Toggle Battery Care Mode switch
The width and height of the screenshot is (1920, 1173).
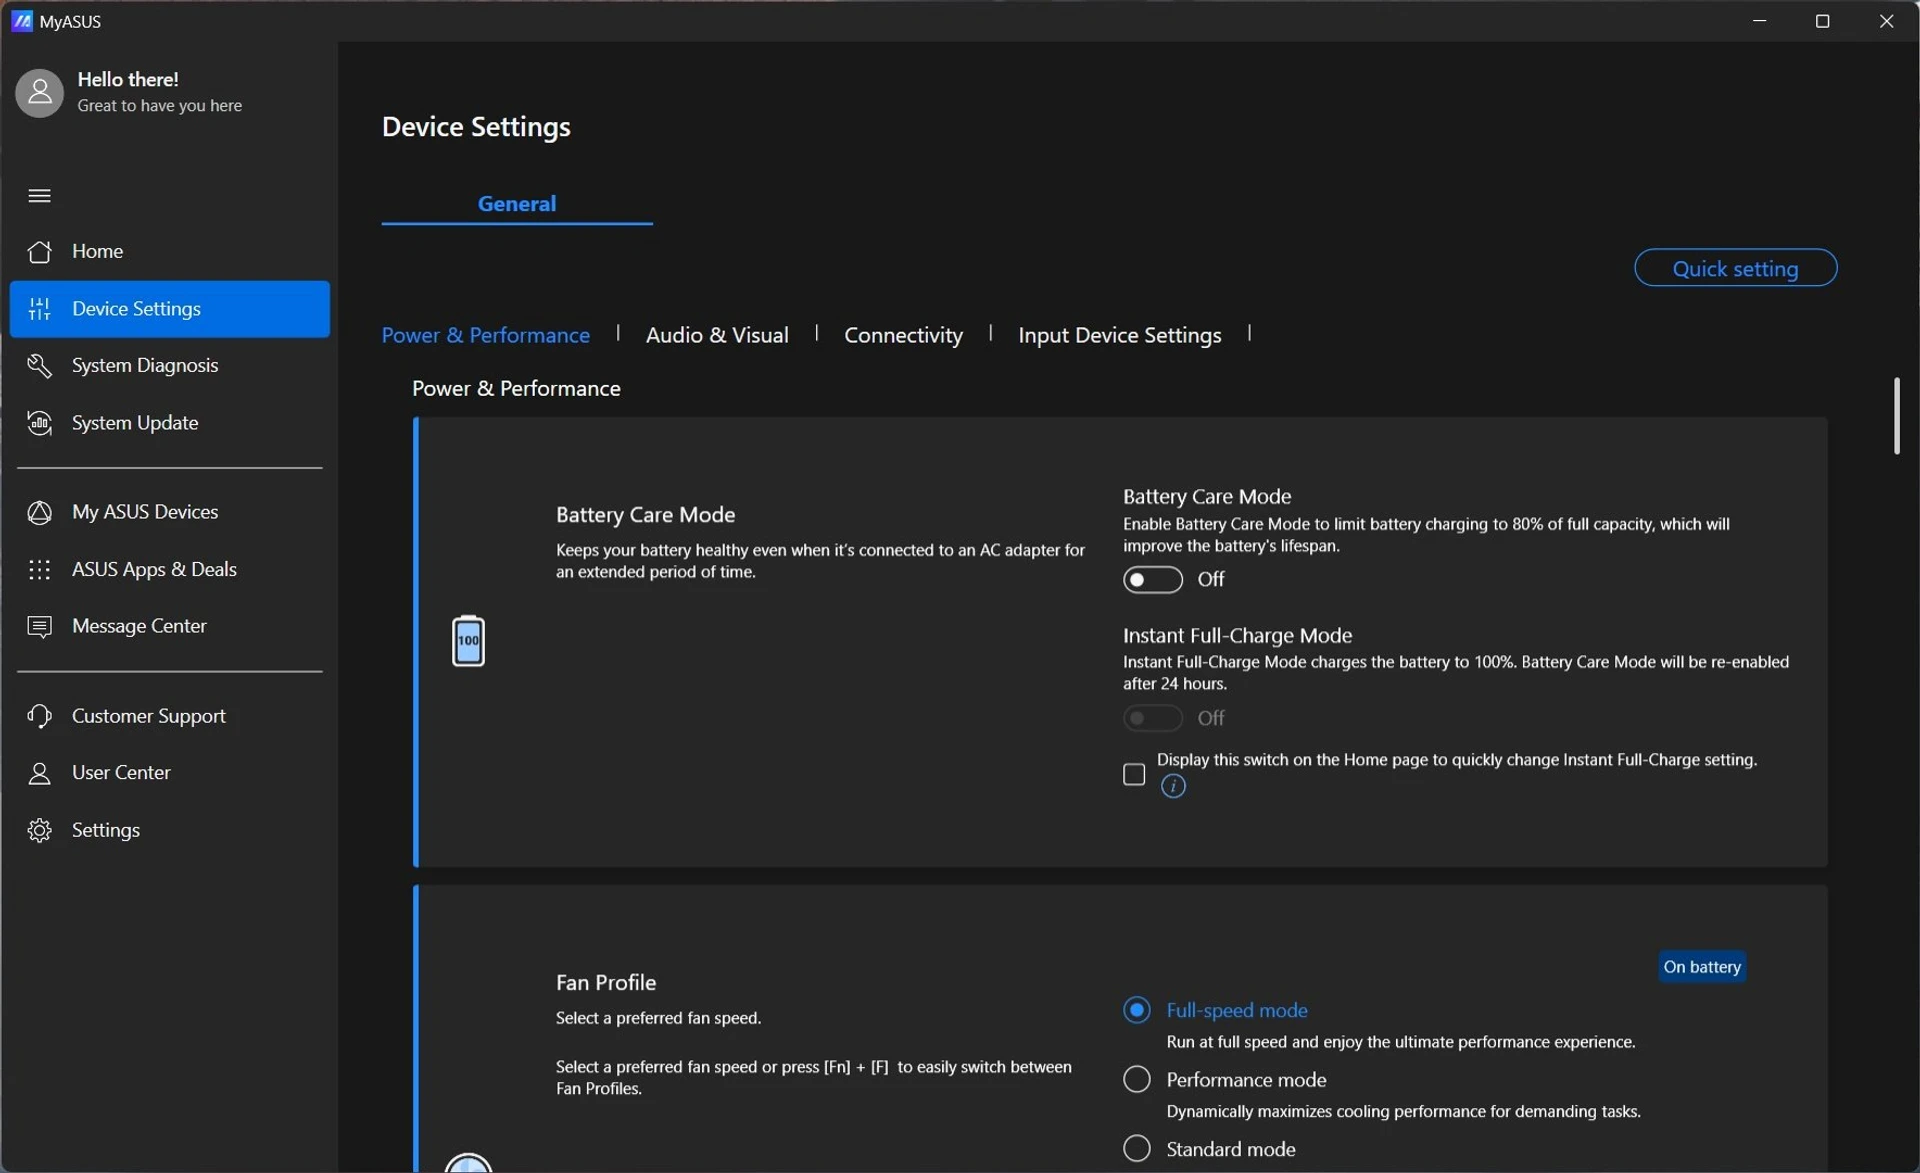tap(1153, 580)
